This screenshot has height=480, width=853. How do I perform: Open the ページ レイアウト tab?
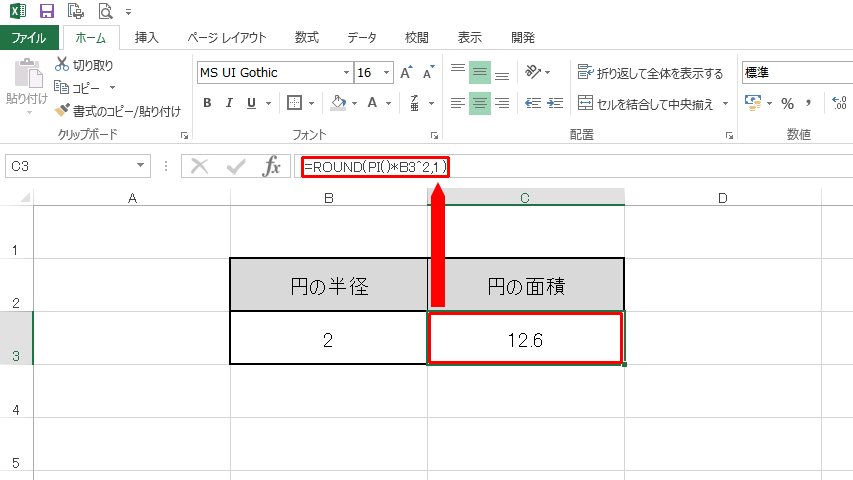227,38
